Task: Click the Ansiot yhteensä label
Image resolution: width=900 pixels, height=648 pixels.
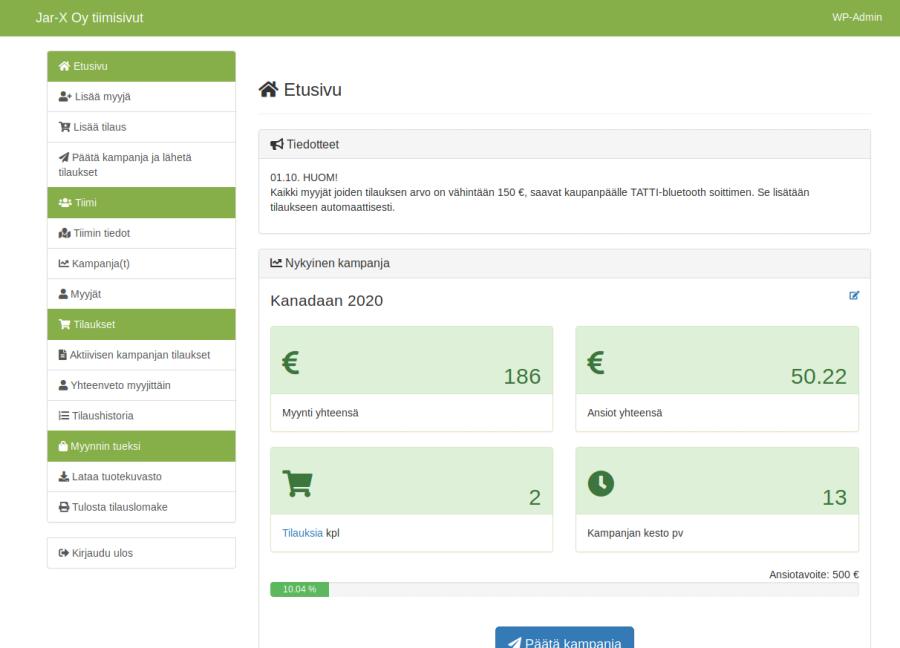Action: click(x=624, y=413)
